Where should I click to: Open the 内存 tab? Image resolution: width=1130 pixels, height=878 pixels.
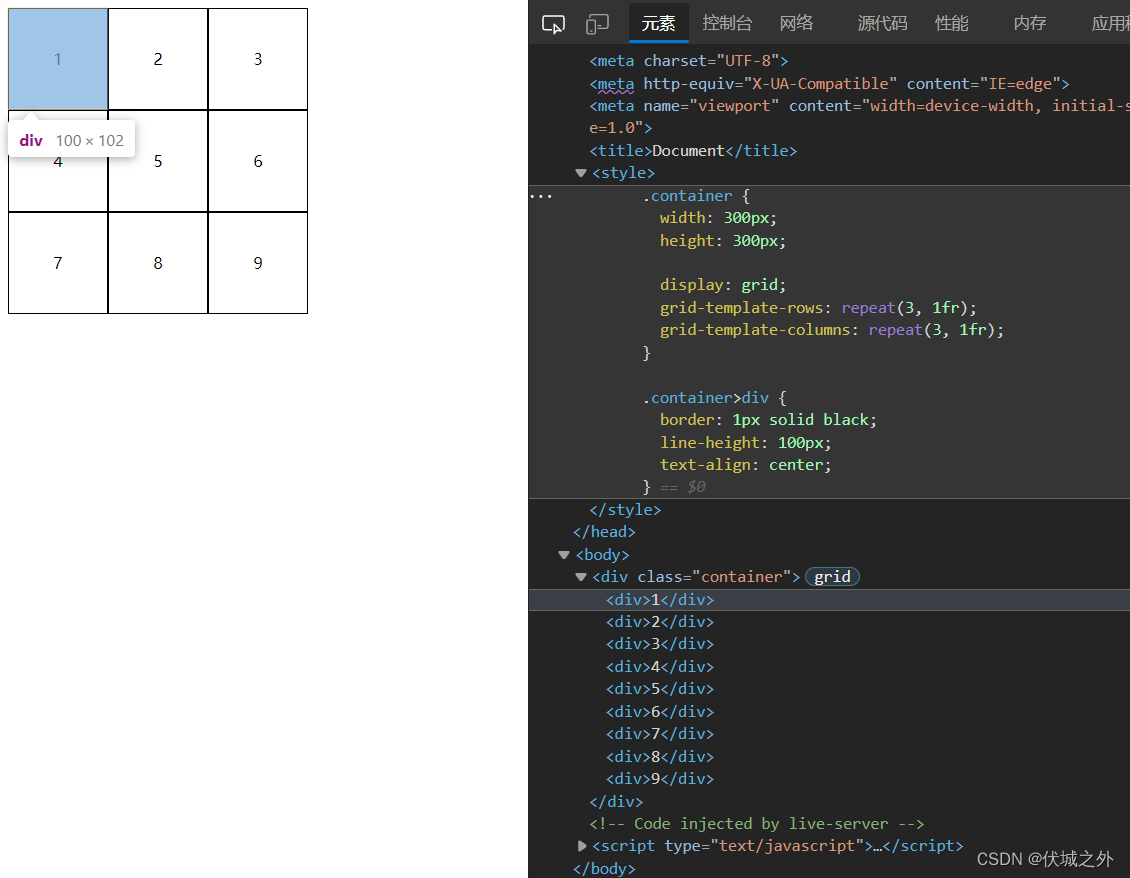(1029, 23)
